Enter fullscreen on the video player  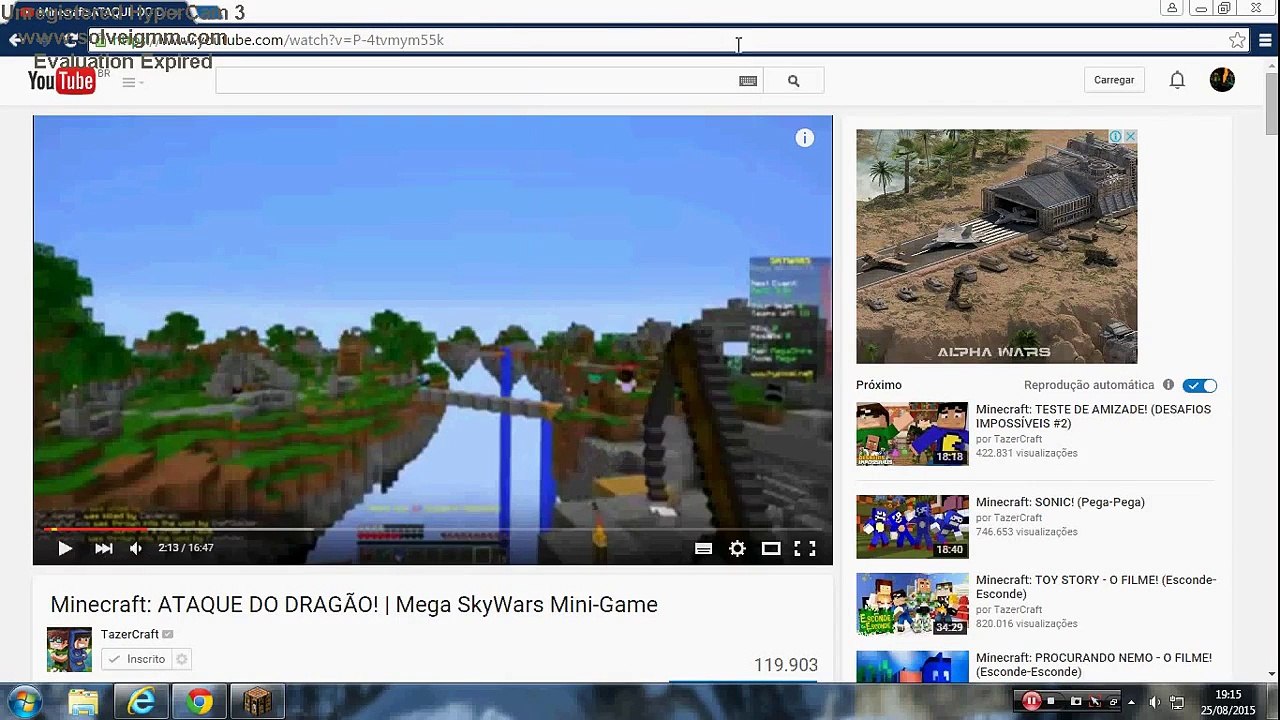[x=805, y=548]
